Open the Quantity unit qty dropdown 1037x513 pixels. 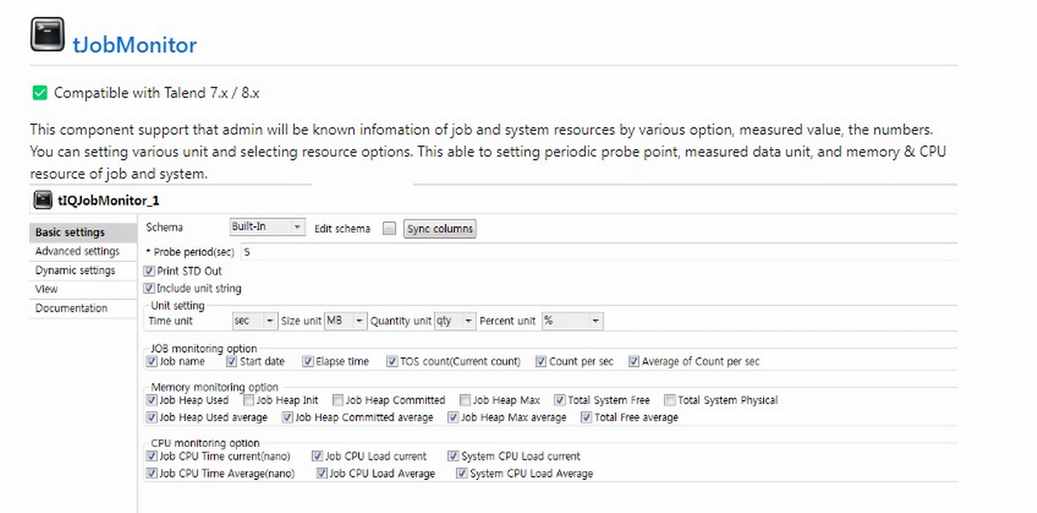point(454,321)
